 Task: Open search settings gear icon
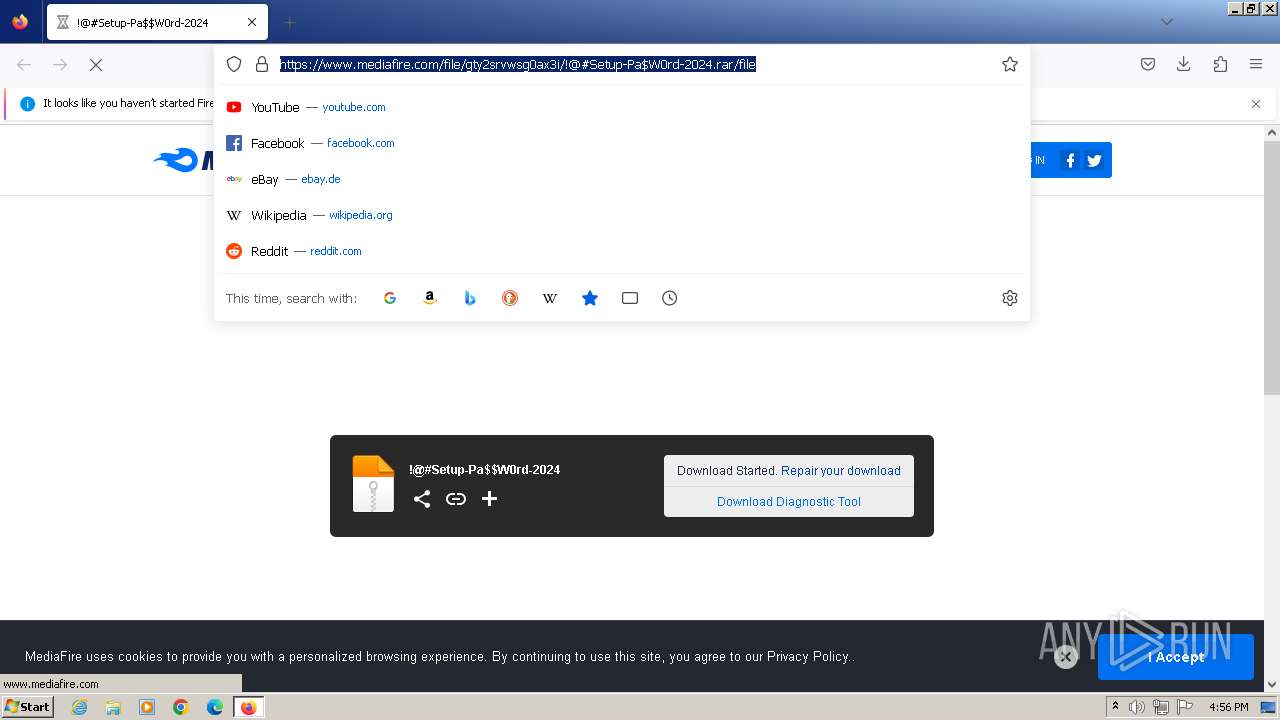pos(1010,298)
